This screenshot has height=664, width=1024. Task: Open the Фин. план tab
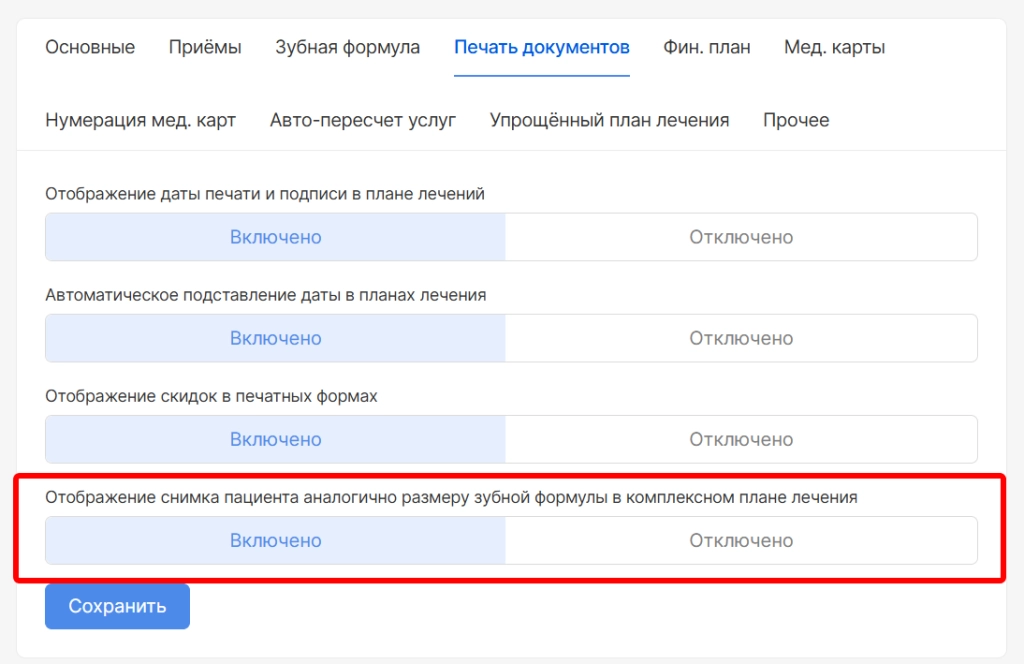[x=706, y=47]
